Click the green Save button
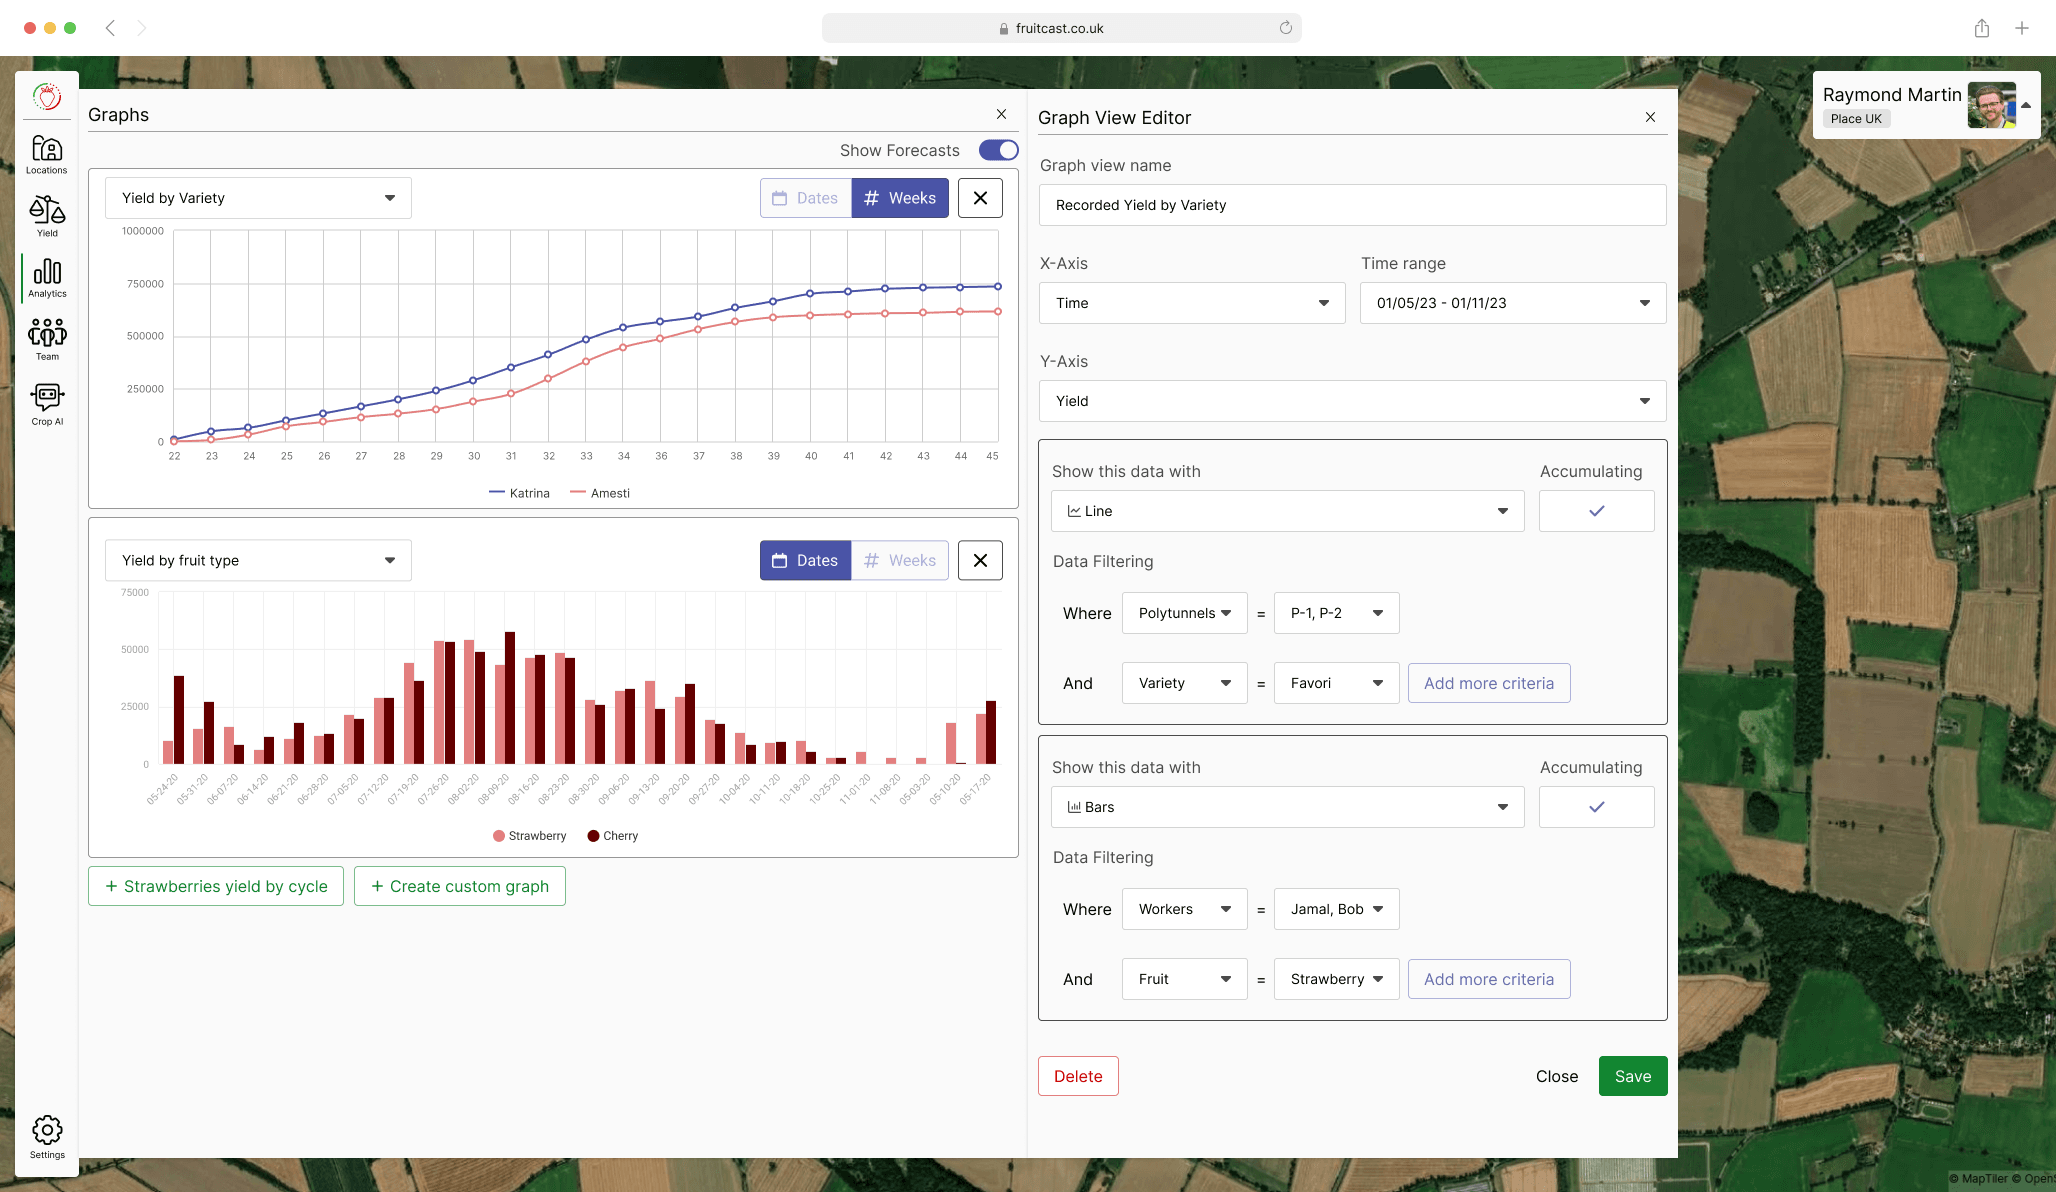 tap(1632, 1076)
